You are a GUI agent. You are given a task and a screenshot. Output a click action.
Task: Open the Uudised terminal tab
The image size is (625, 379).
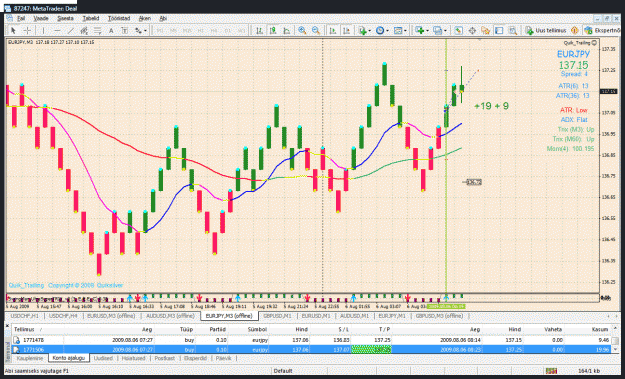point(103,358)
